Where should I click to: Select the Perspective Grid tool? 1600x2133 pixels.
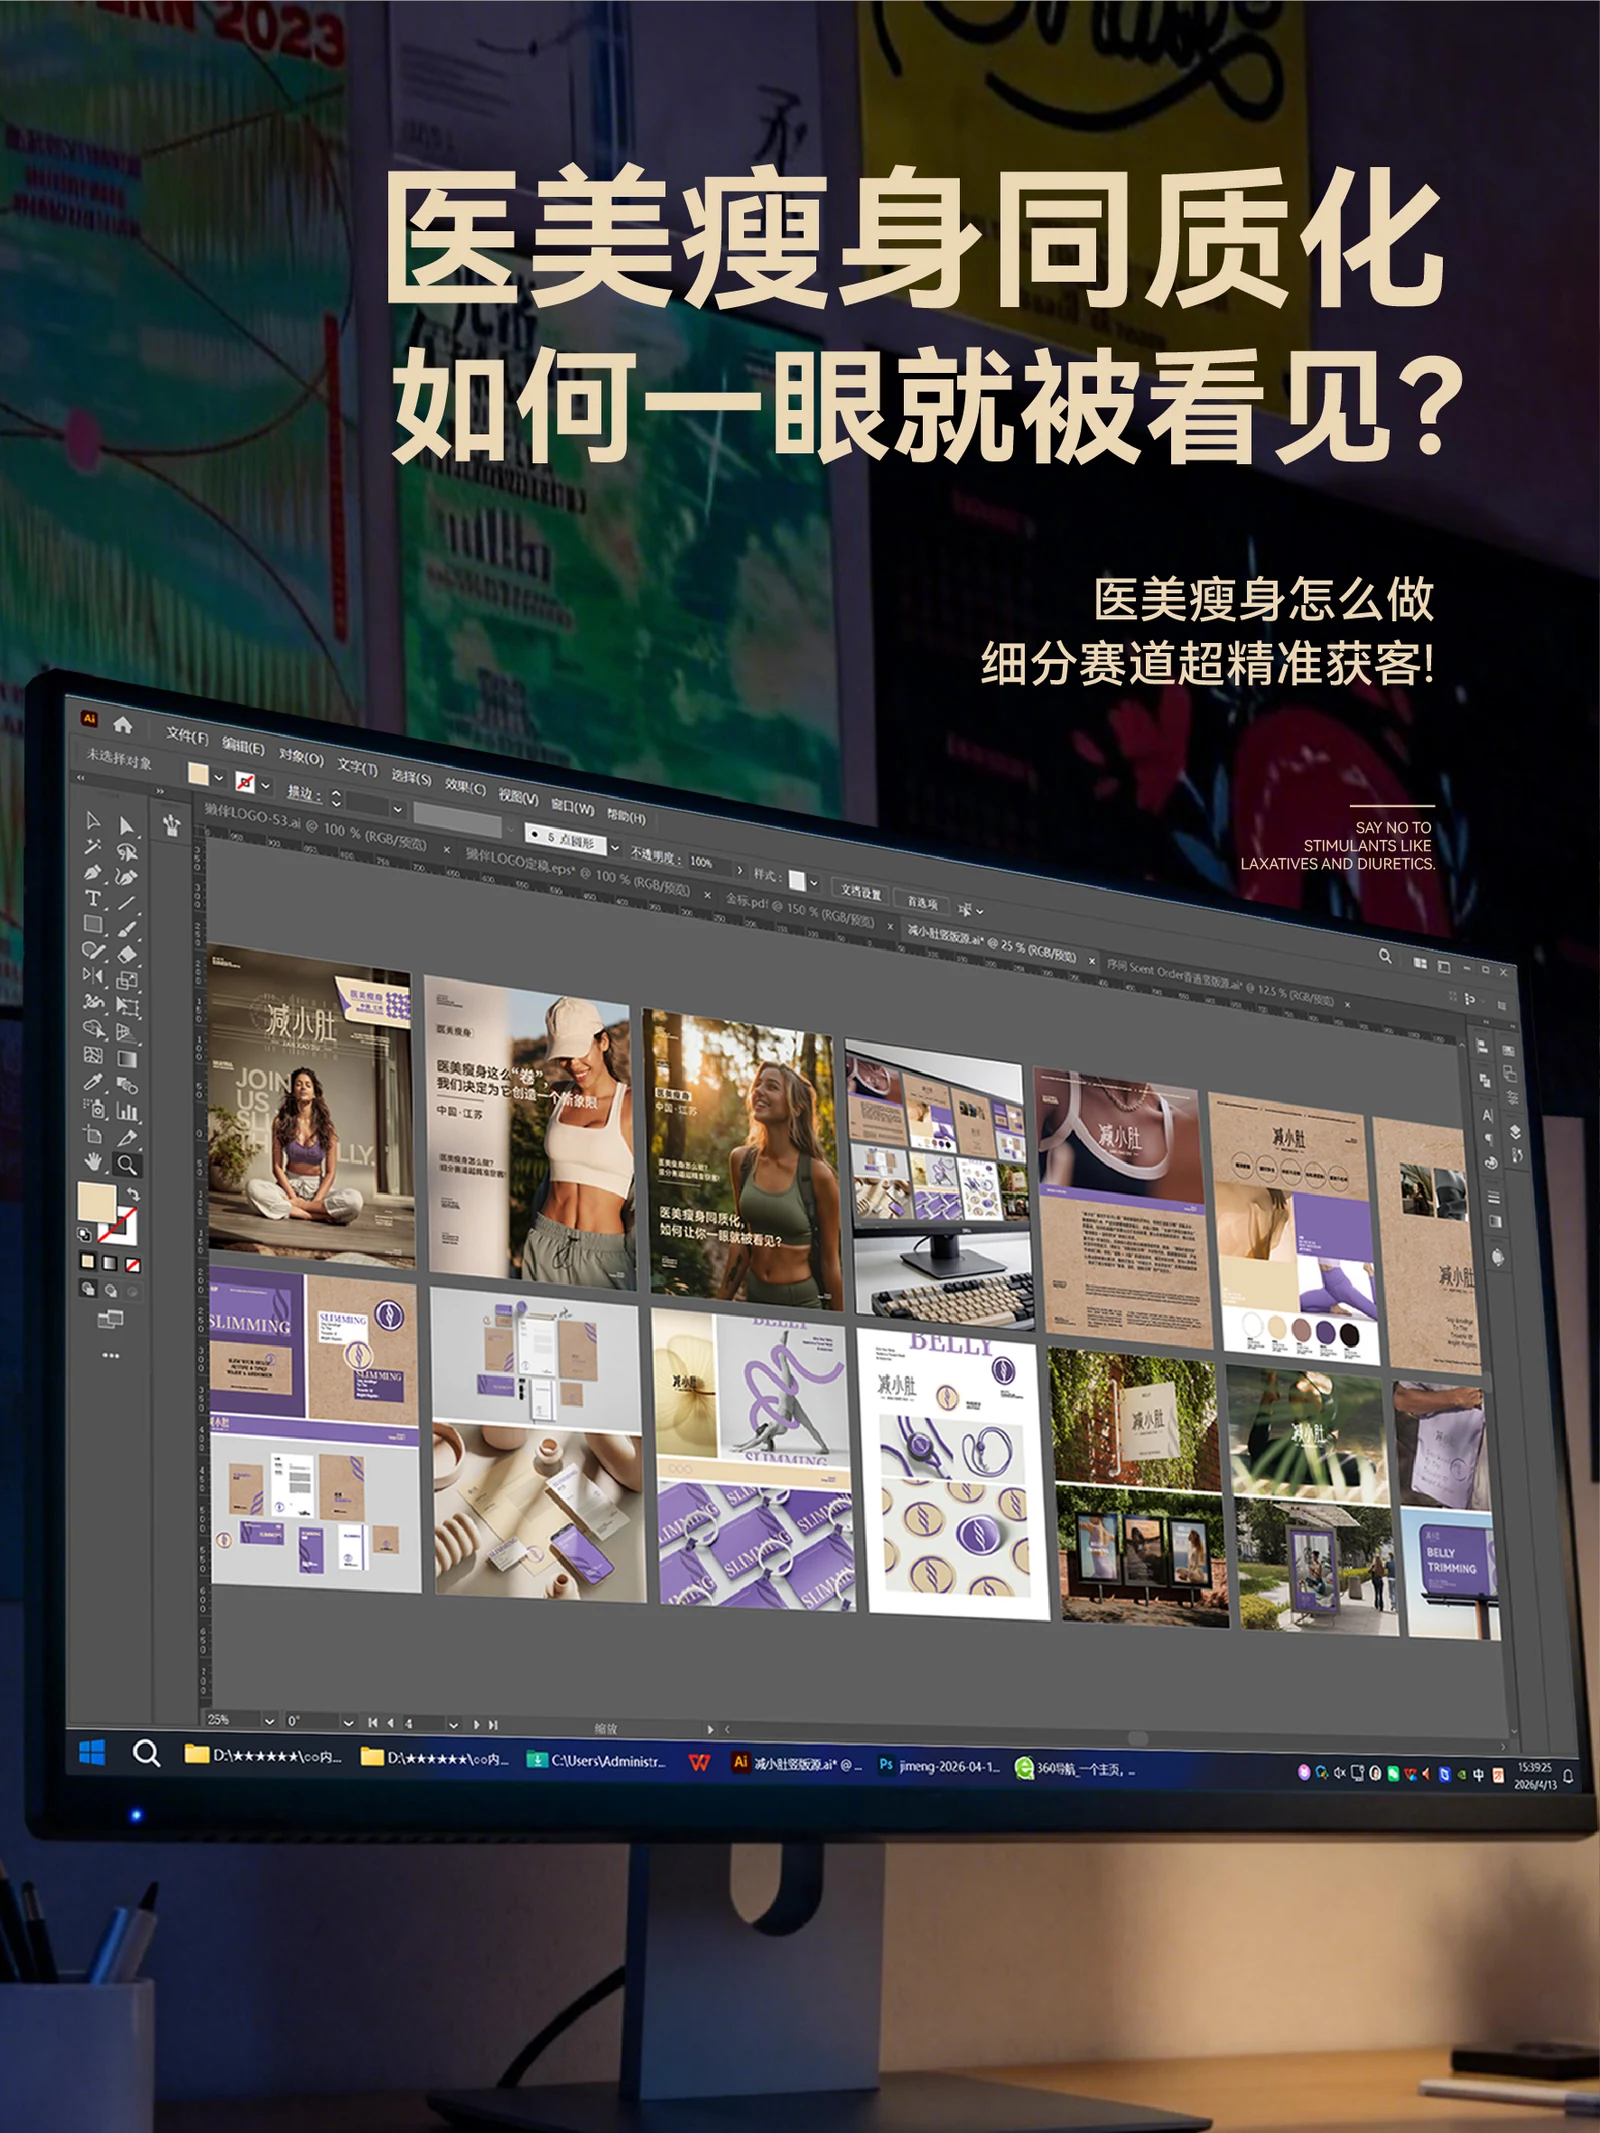coord(127,1033)
